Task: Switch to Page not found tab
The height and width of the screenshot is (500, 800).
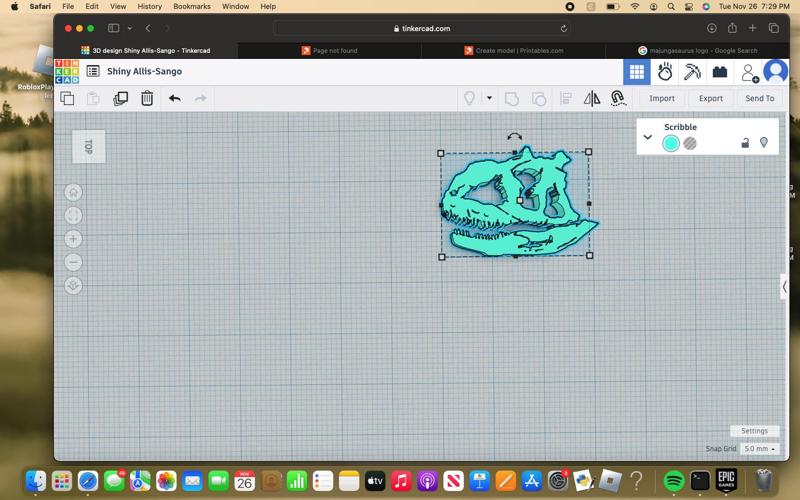Action: pyautogui.click(x=330, y=51)
